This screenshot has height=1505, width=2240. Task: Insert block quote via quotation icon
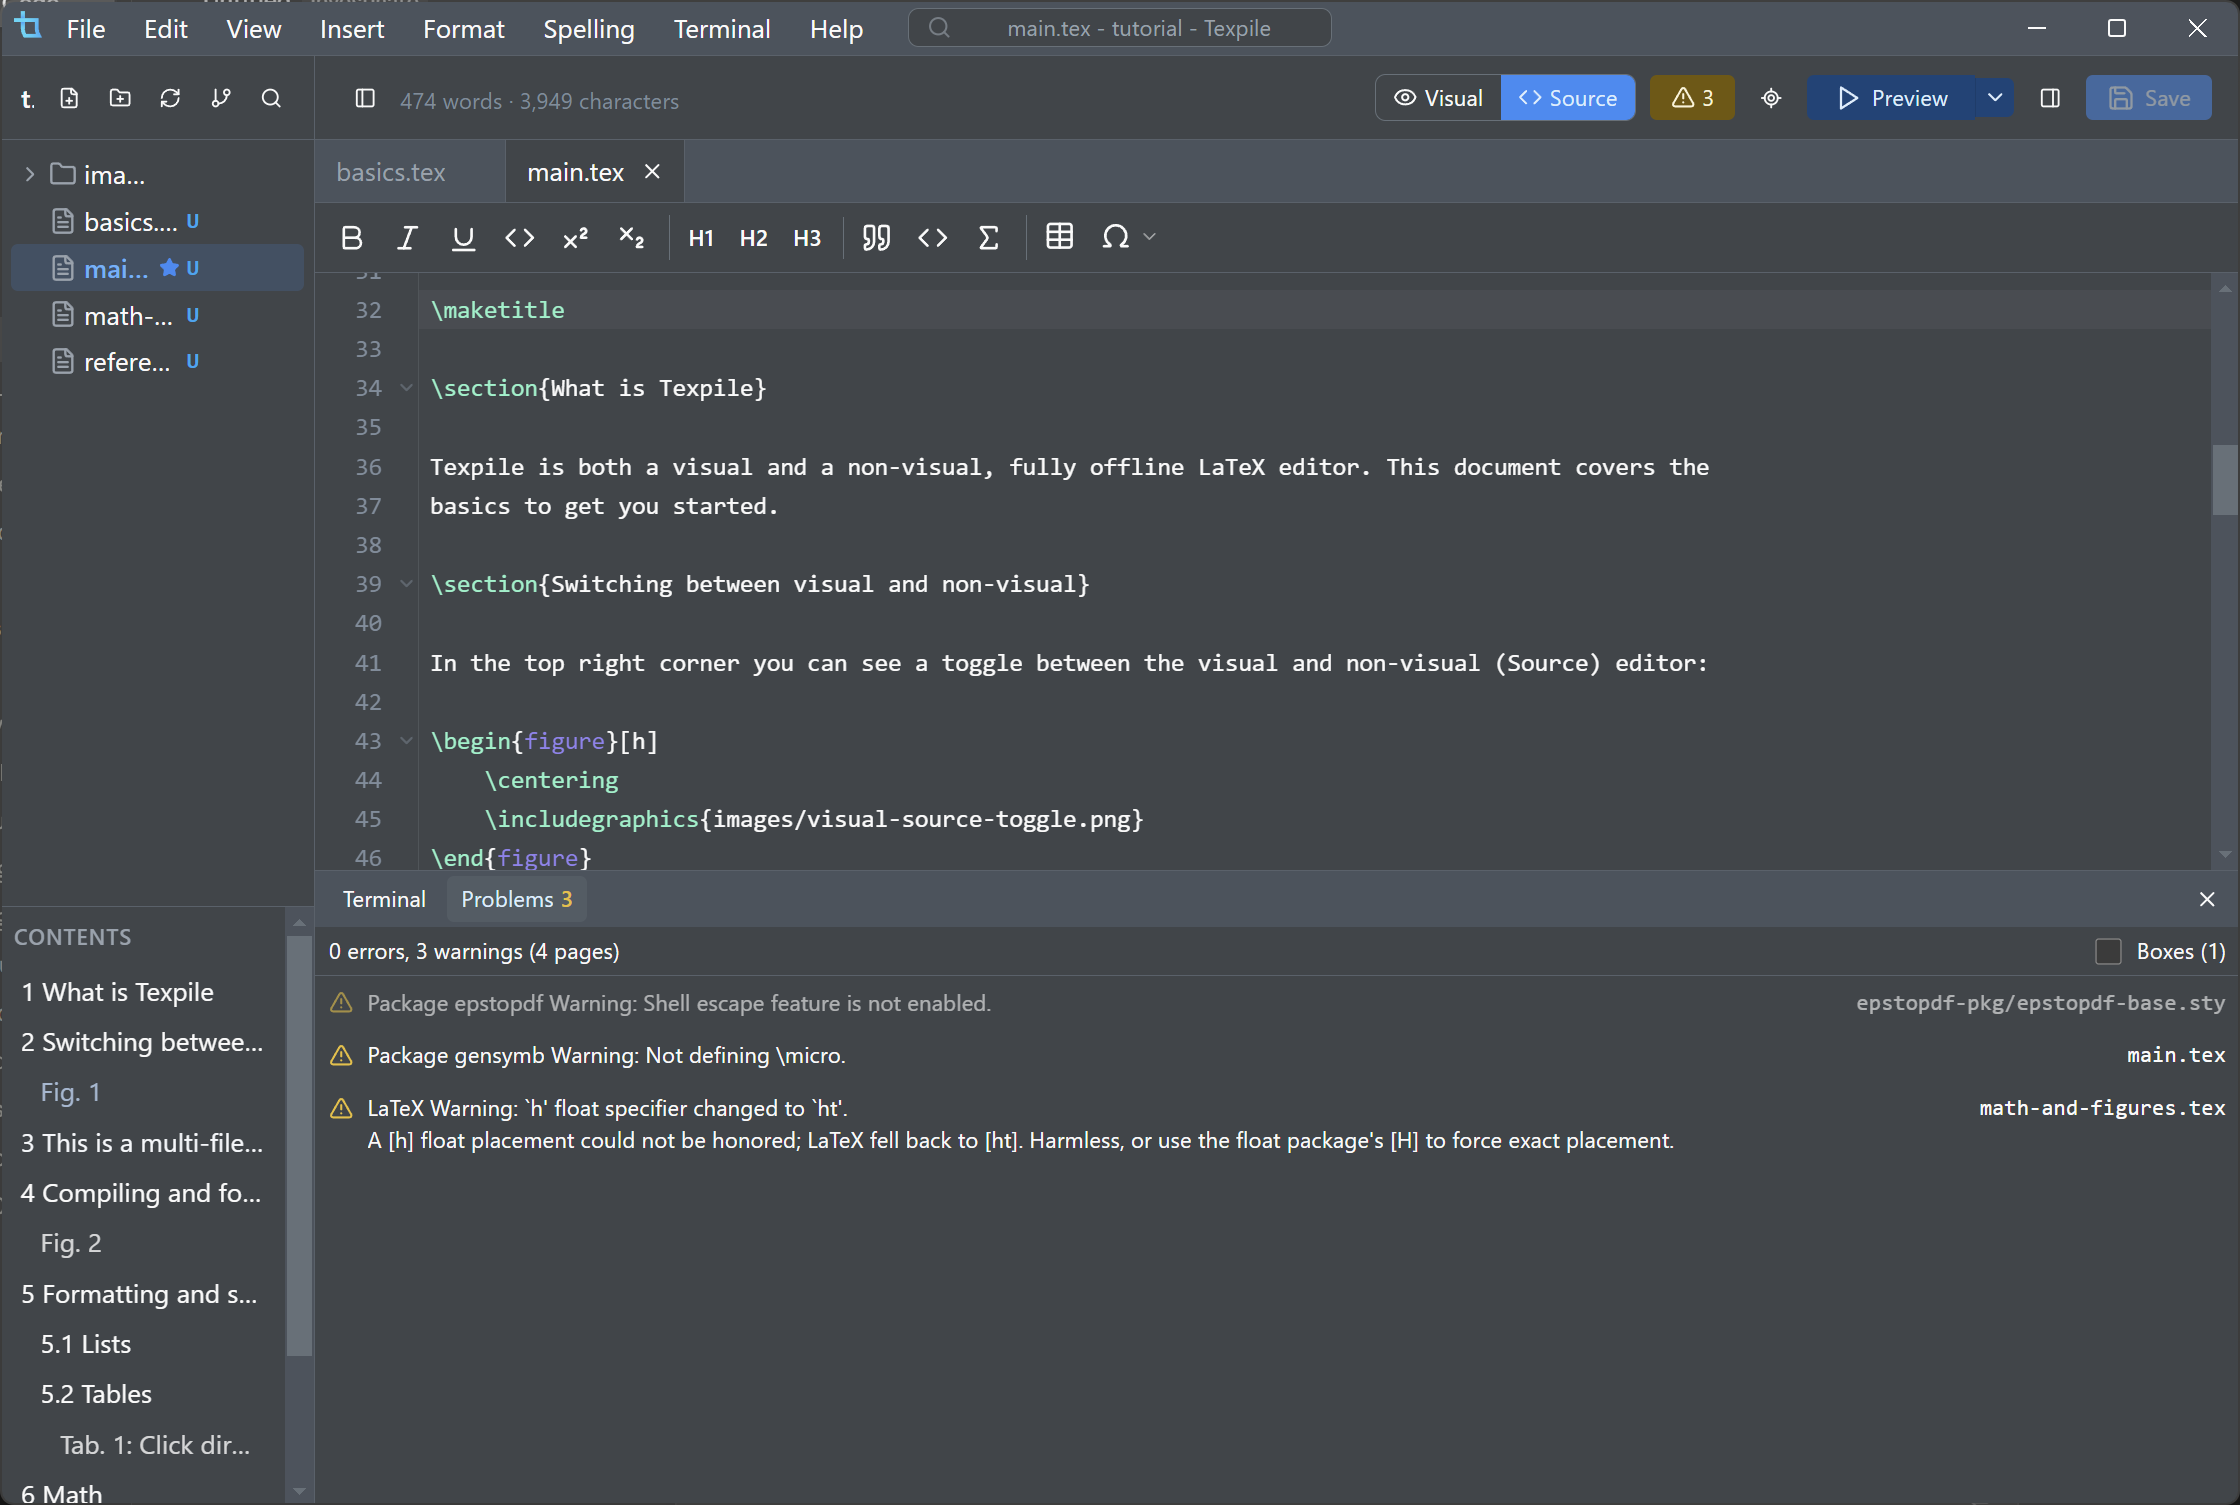pos(876,238)
